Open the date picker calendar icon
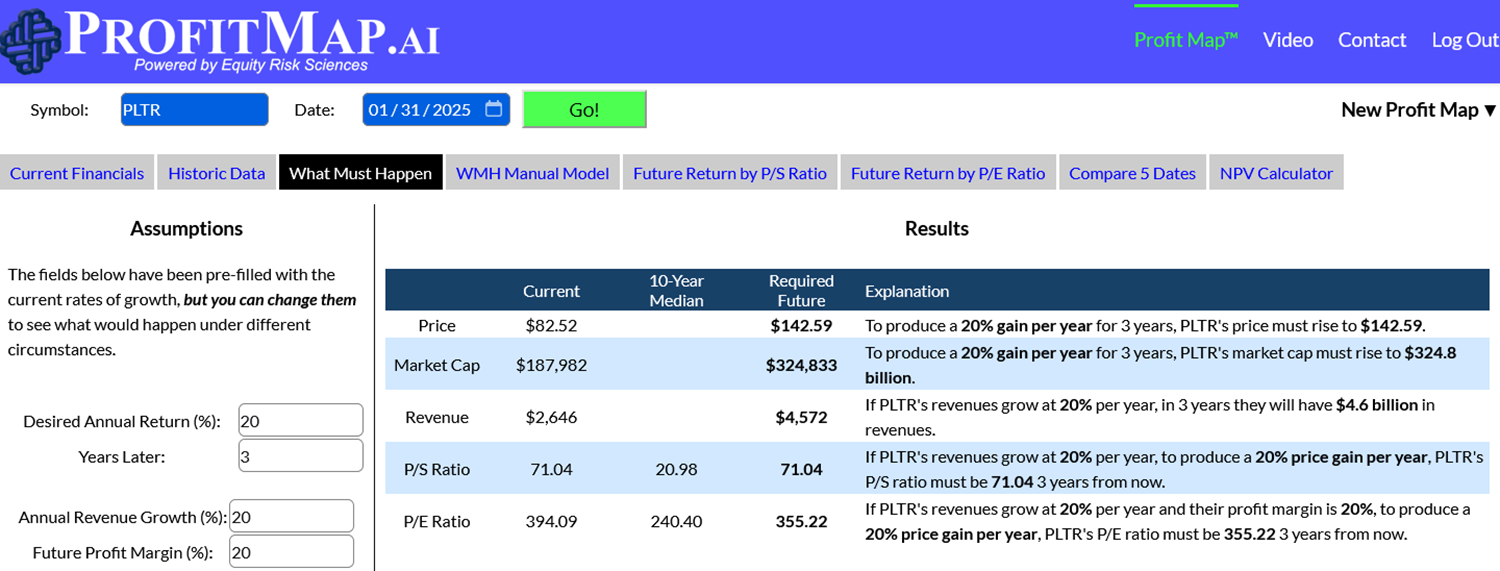Image resolution: width=1500 pixels, height=571 pixels. click(493, 109)
